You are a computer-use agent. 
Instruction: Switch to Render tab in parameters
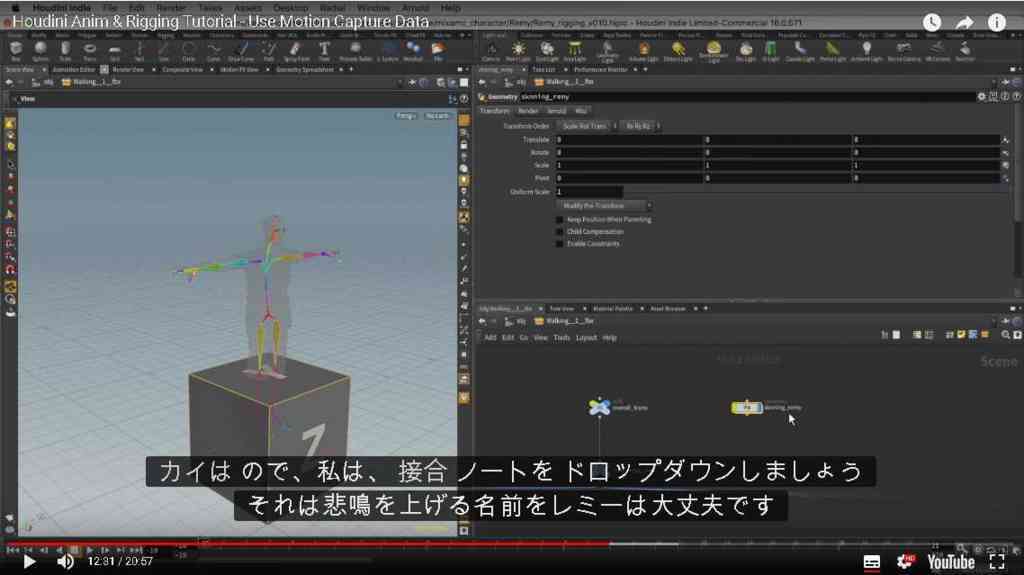(527, 111)
